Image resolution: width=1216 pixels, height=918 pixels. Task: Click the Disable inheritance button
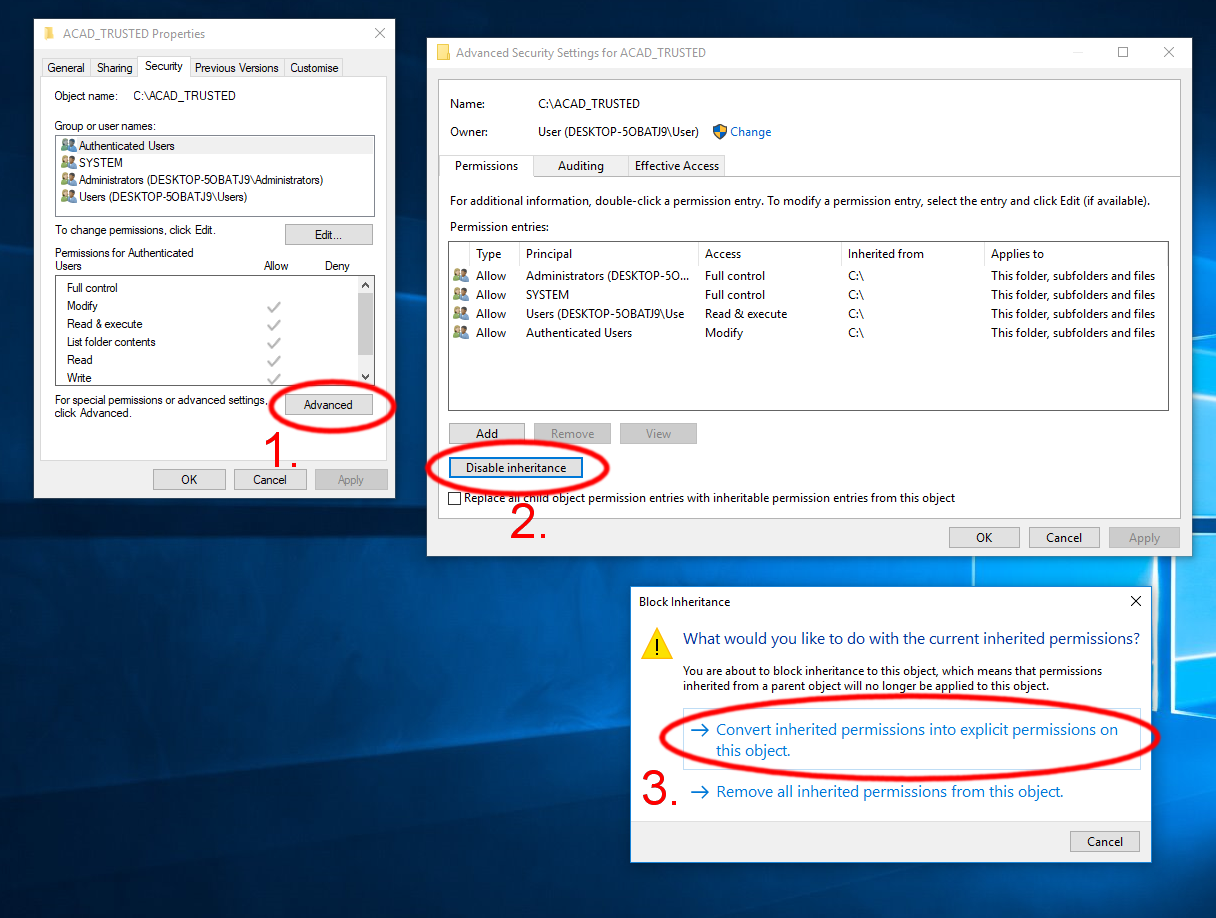point(515,468)
